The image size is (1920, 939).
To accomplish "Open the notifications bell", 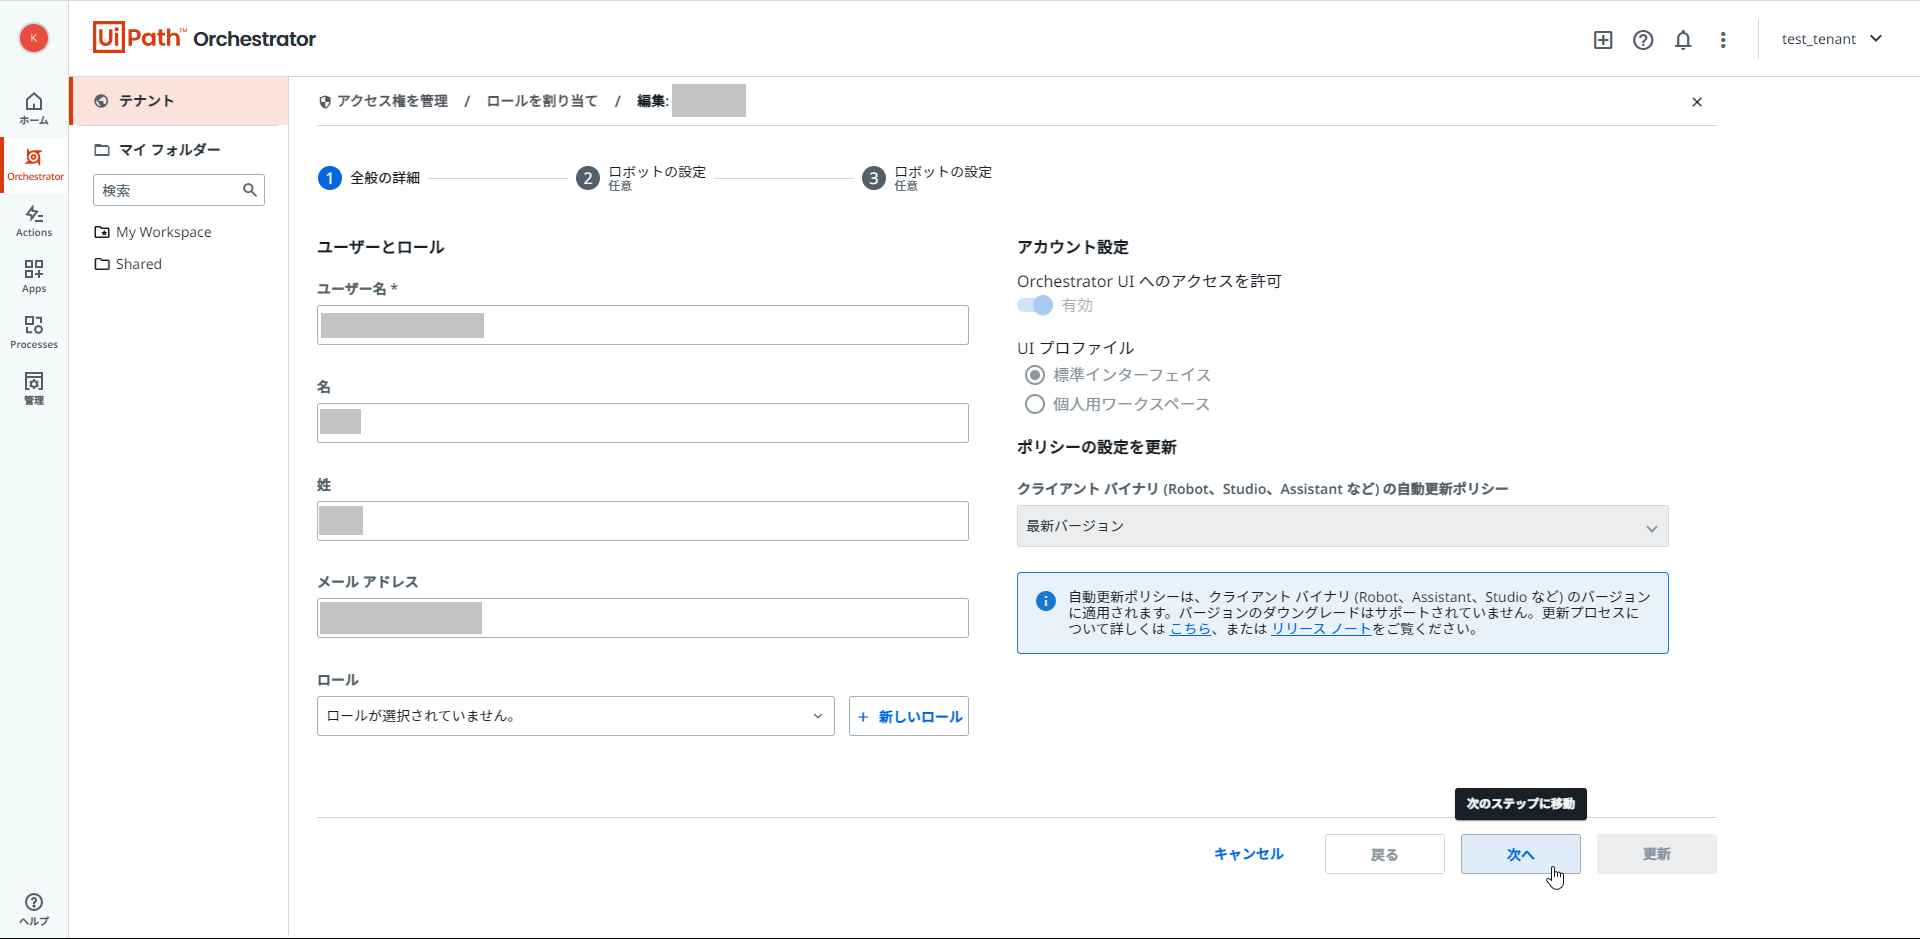I will pos(1683,40).
